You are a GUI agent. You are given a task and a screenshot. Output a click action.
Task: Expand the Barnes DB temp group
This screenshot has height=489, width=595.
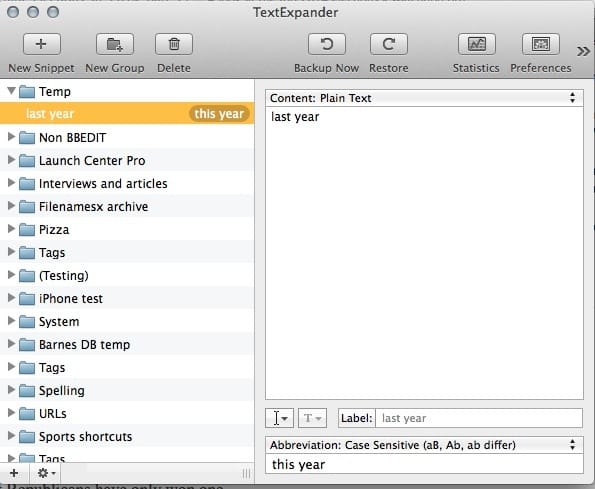(11, 344)
